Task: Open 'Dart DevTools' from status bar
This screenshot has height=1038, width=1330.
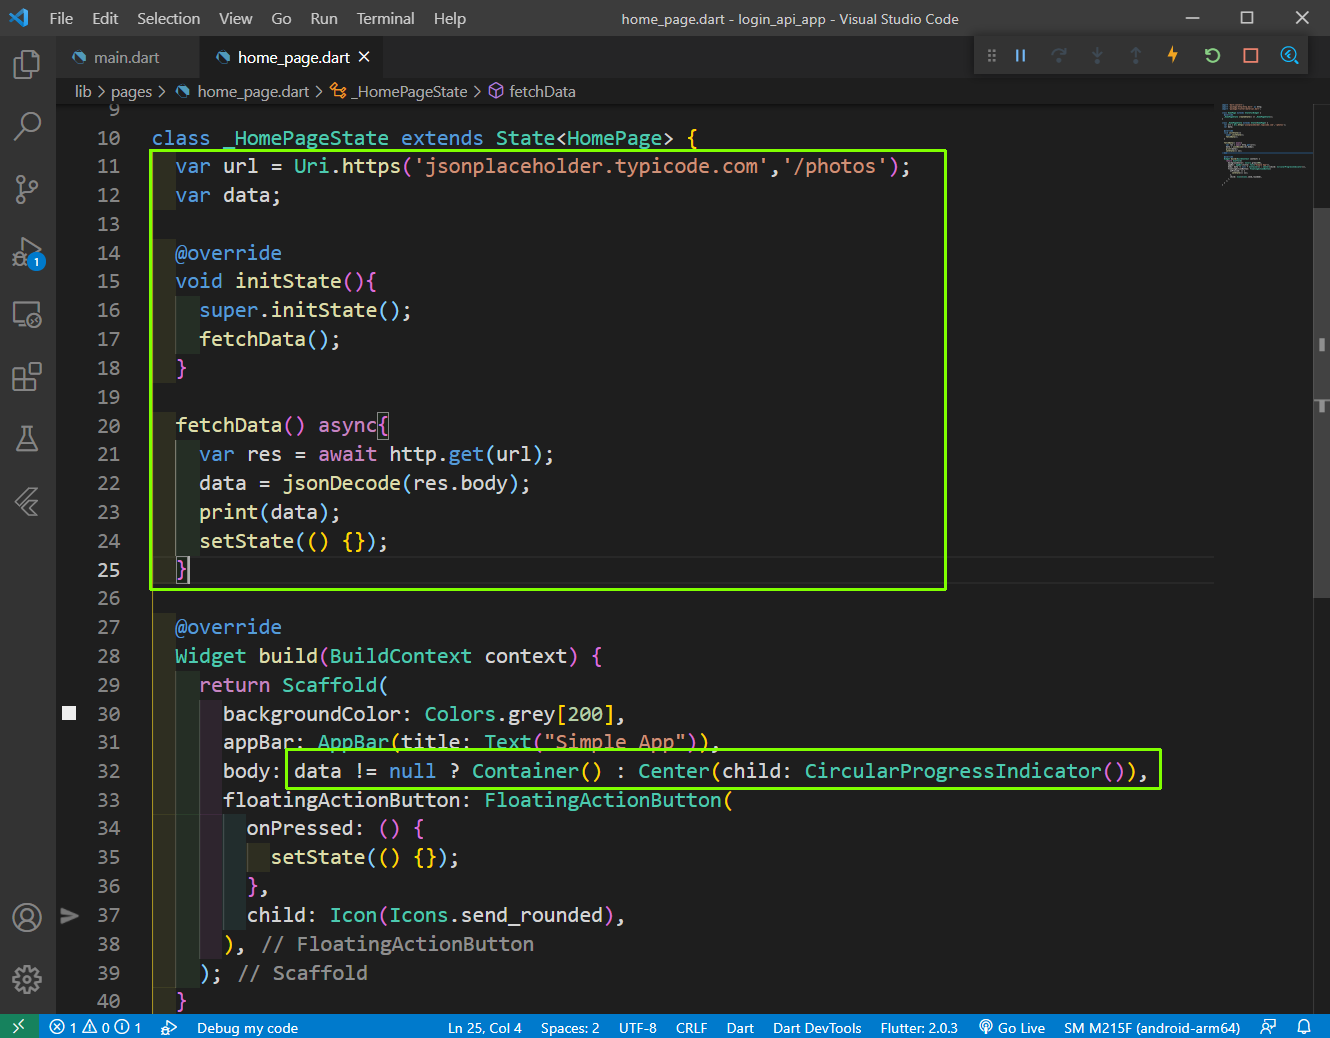Action: 817,1027
